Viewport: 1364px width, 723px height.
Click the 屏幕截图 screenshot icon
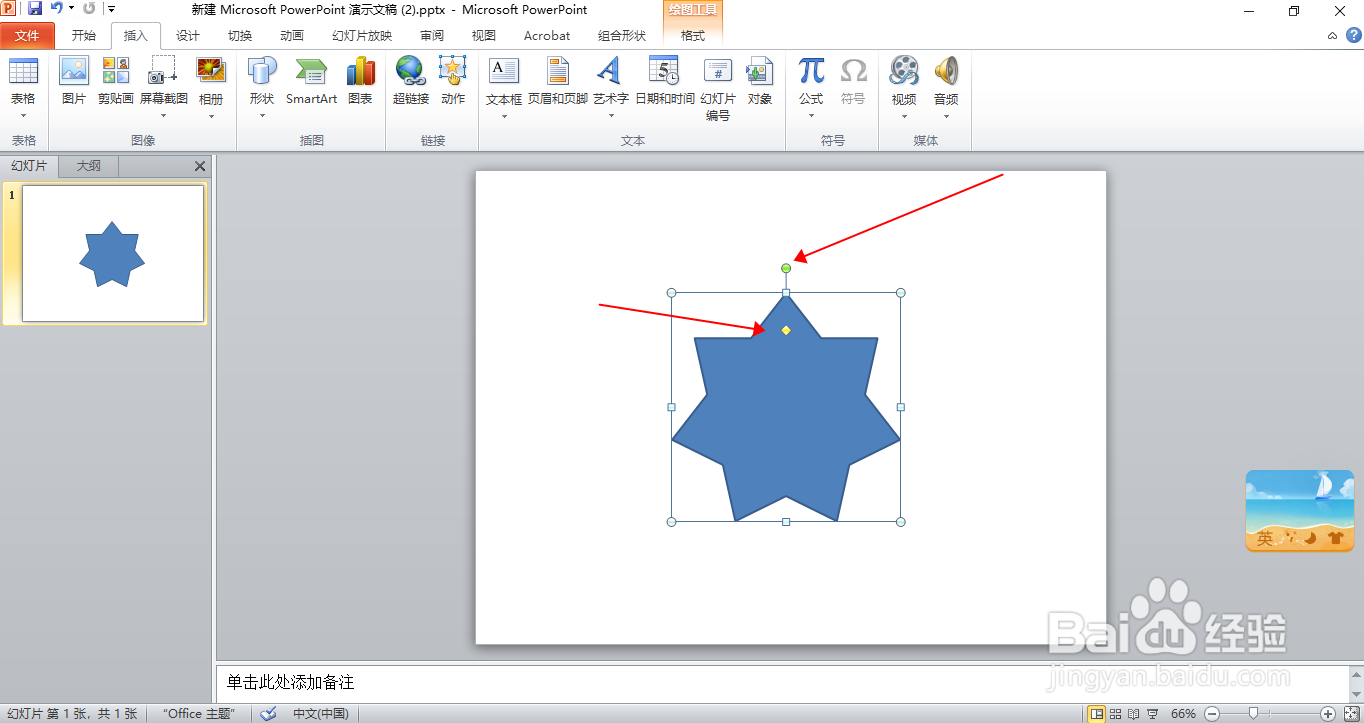click(163, 72)
